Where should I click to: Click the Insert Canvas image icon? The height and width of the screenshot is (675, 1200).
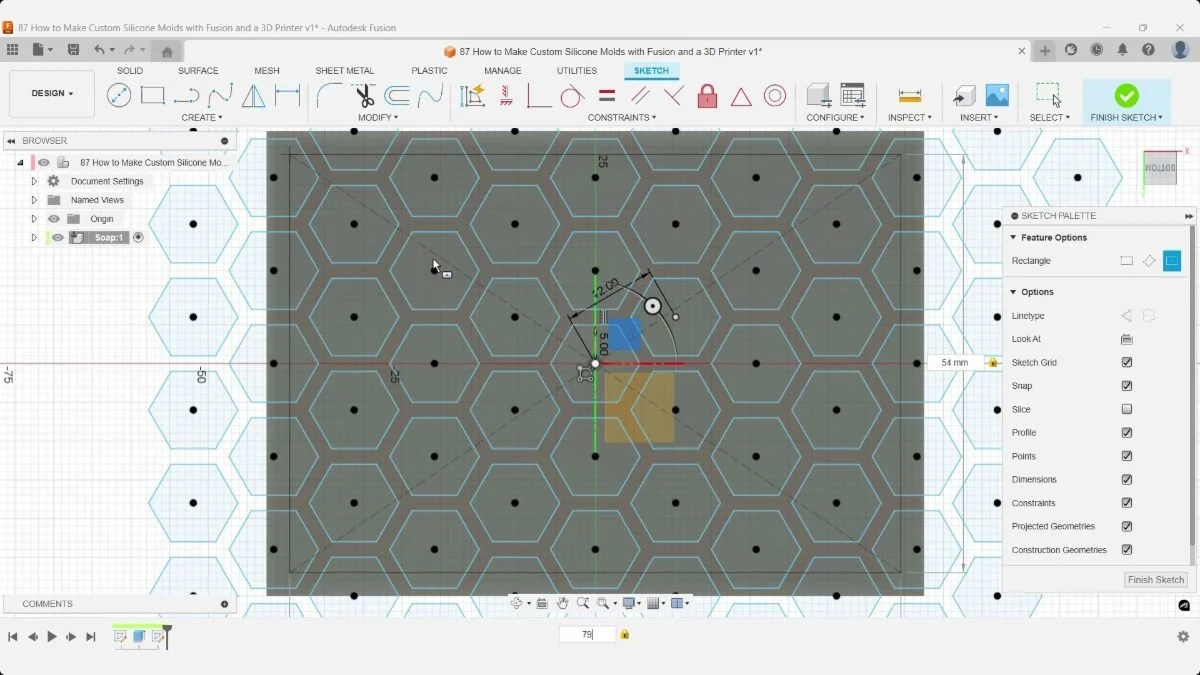pos(997,95)
